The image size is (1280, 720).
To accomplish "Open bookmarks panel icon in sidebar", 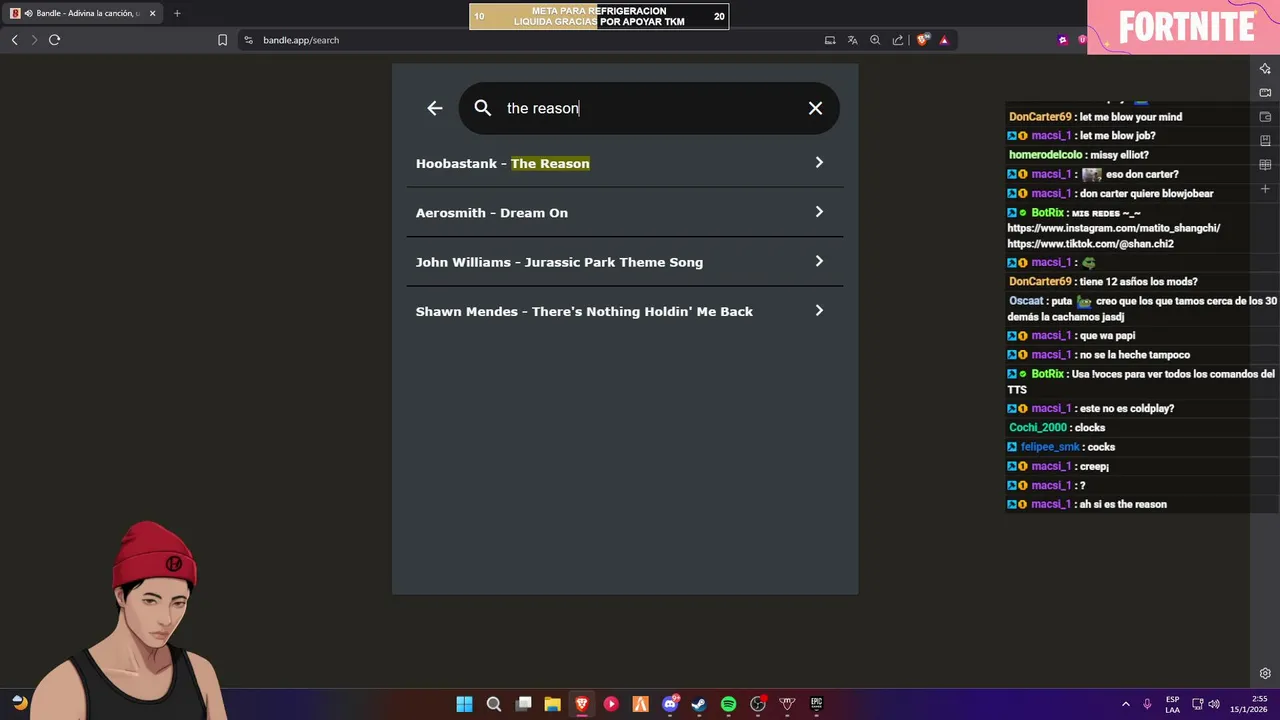I will coord(1265,141).
